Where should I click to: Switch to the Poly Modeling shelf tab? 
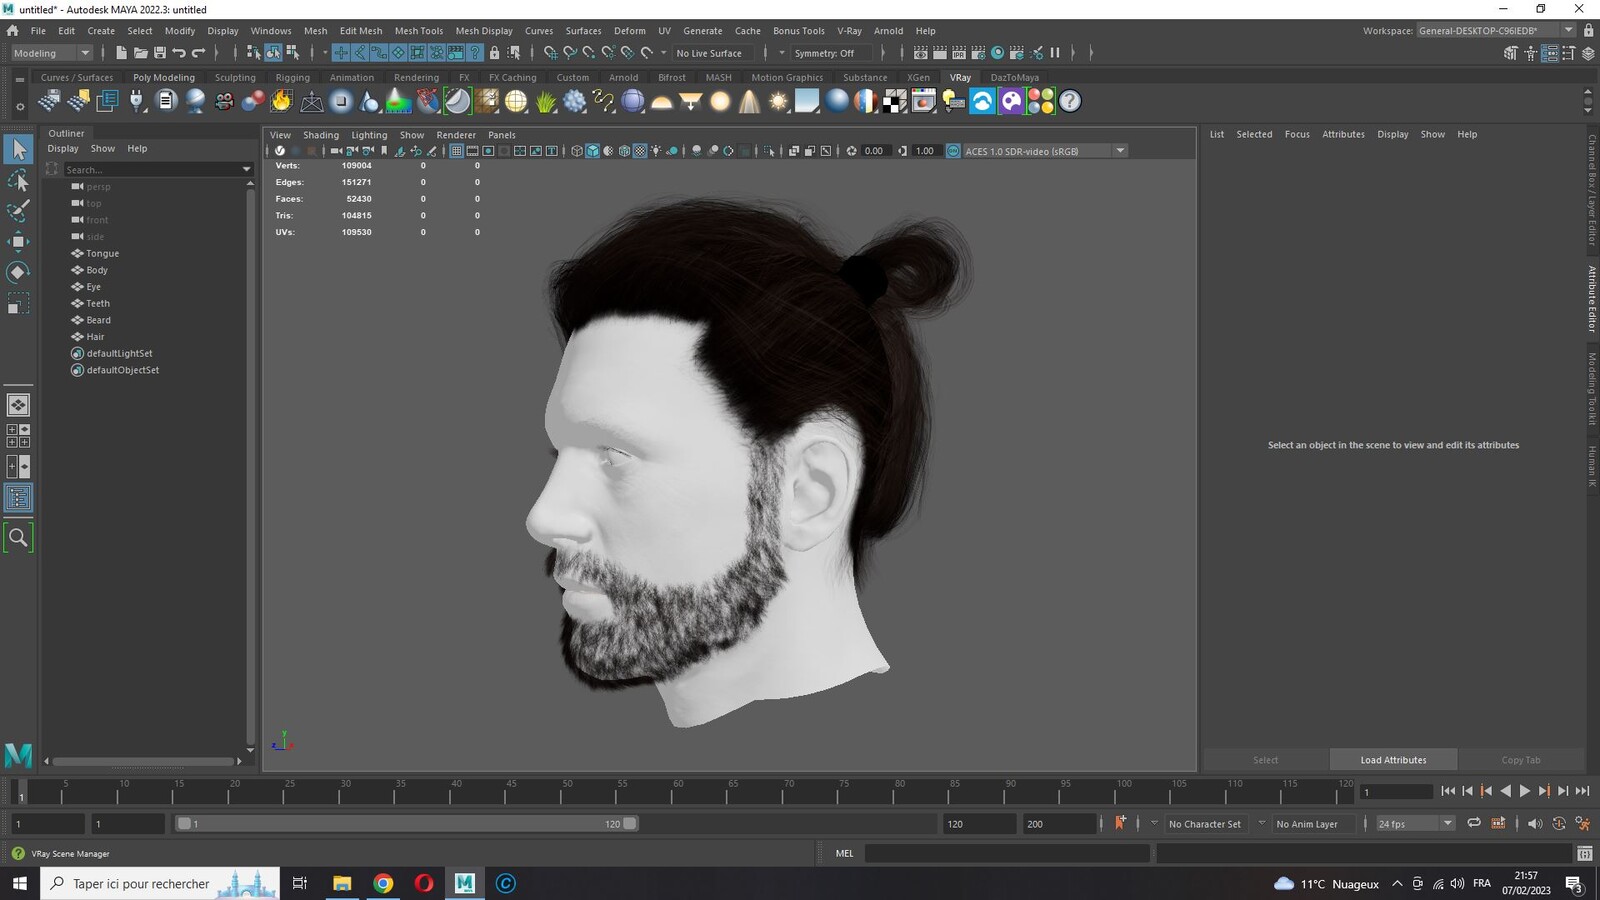click(x=164, y=77)
